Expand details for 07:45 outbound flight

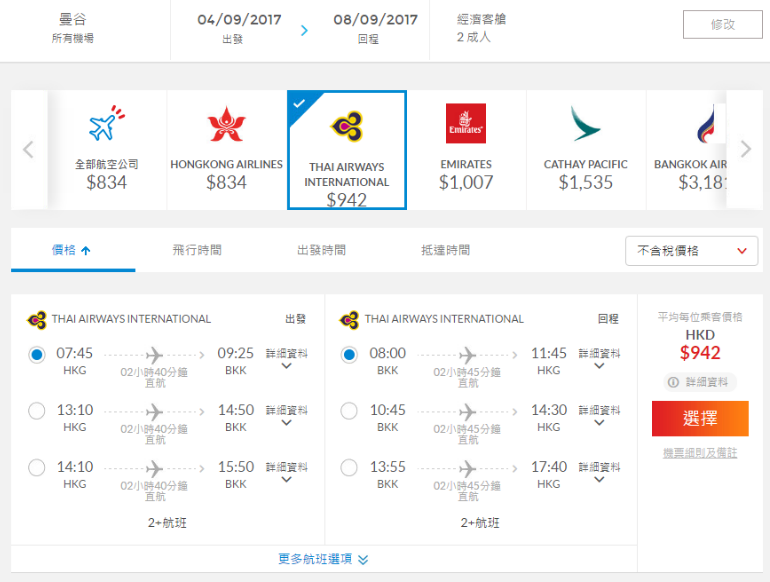(x=287, y=359)
